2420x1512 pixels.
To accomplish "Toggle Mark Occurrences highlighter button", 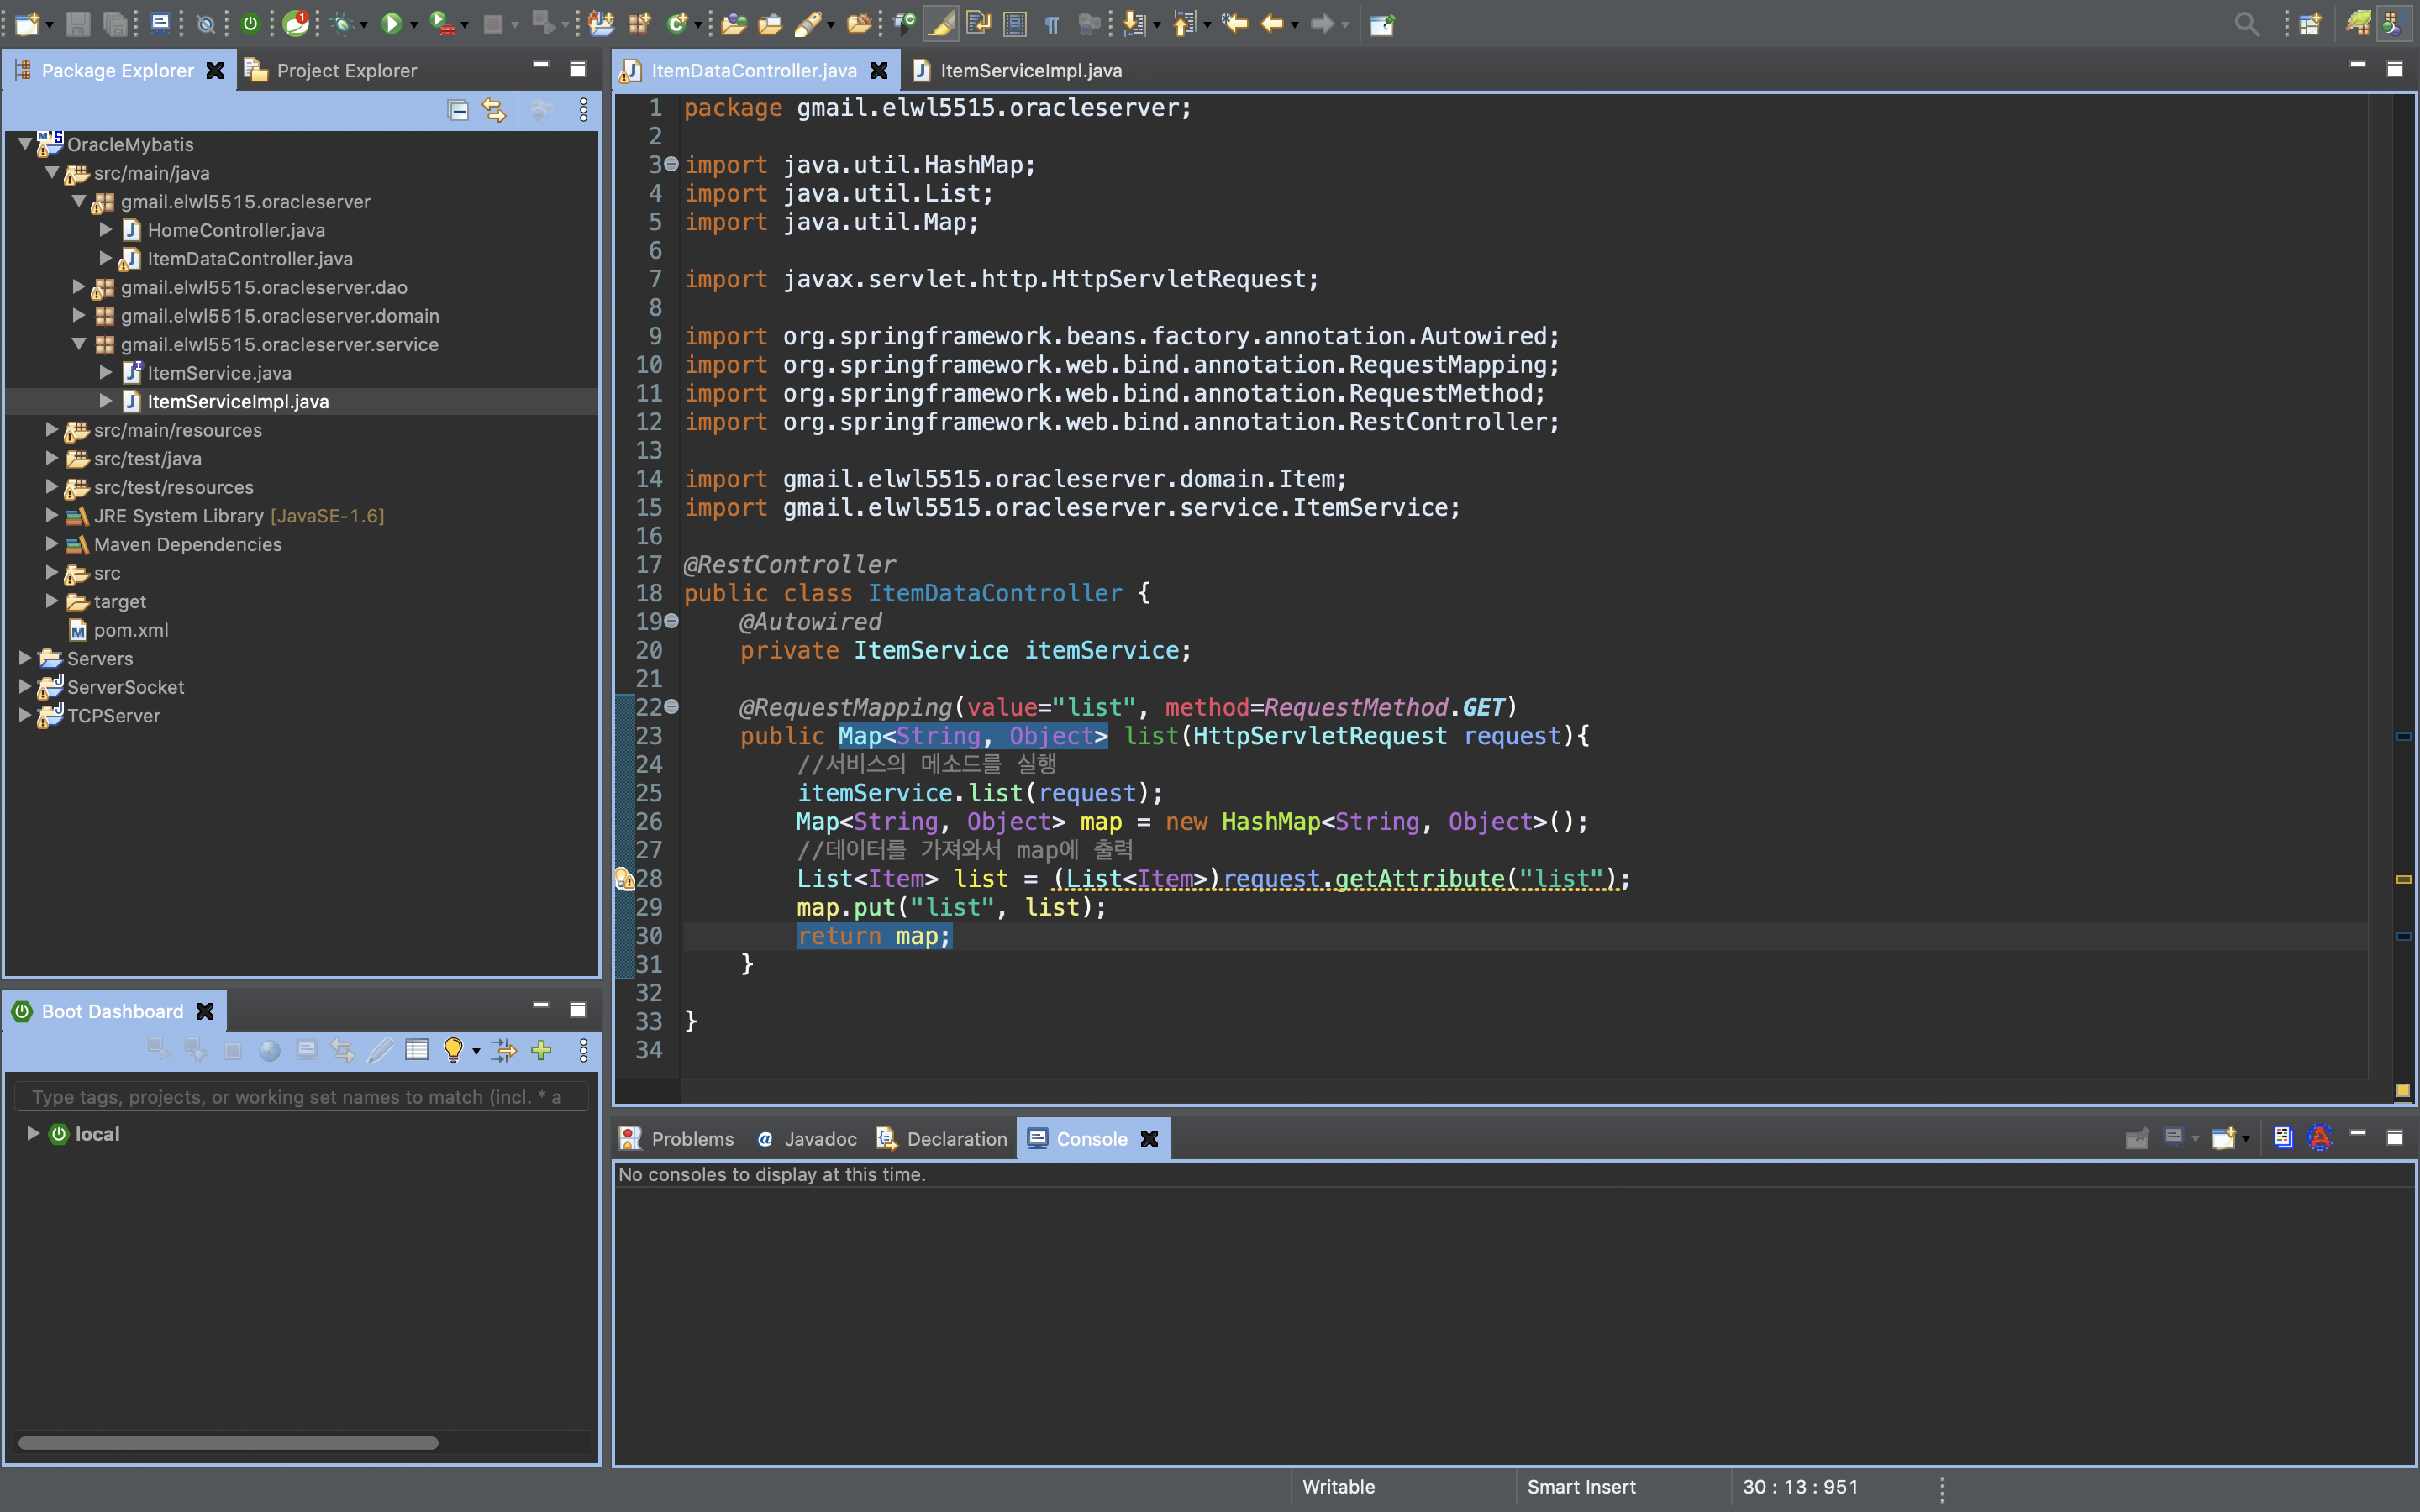I will tap(940, 23).
